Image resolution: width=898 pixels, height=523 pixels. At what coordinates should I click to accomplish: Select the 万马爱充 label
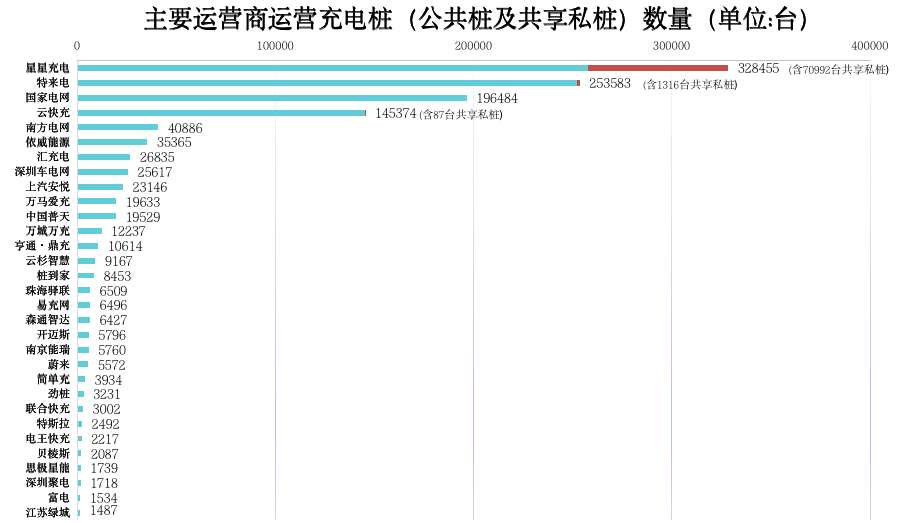(x=48, y=201)
